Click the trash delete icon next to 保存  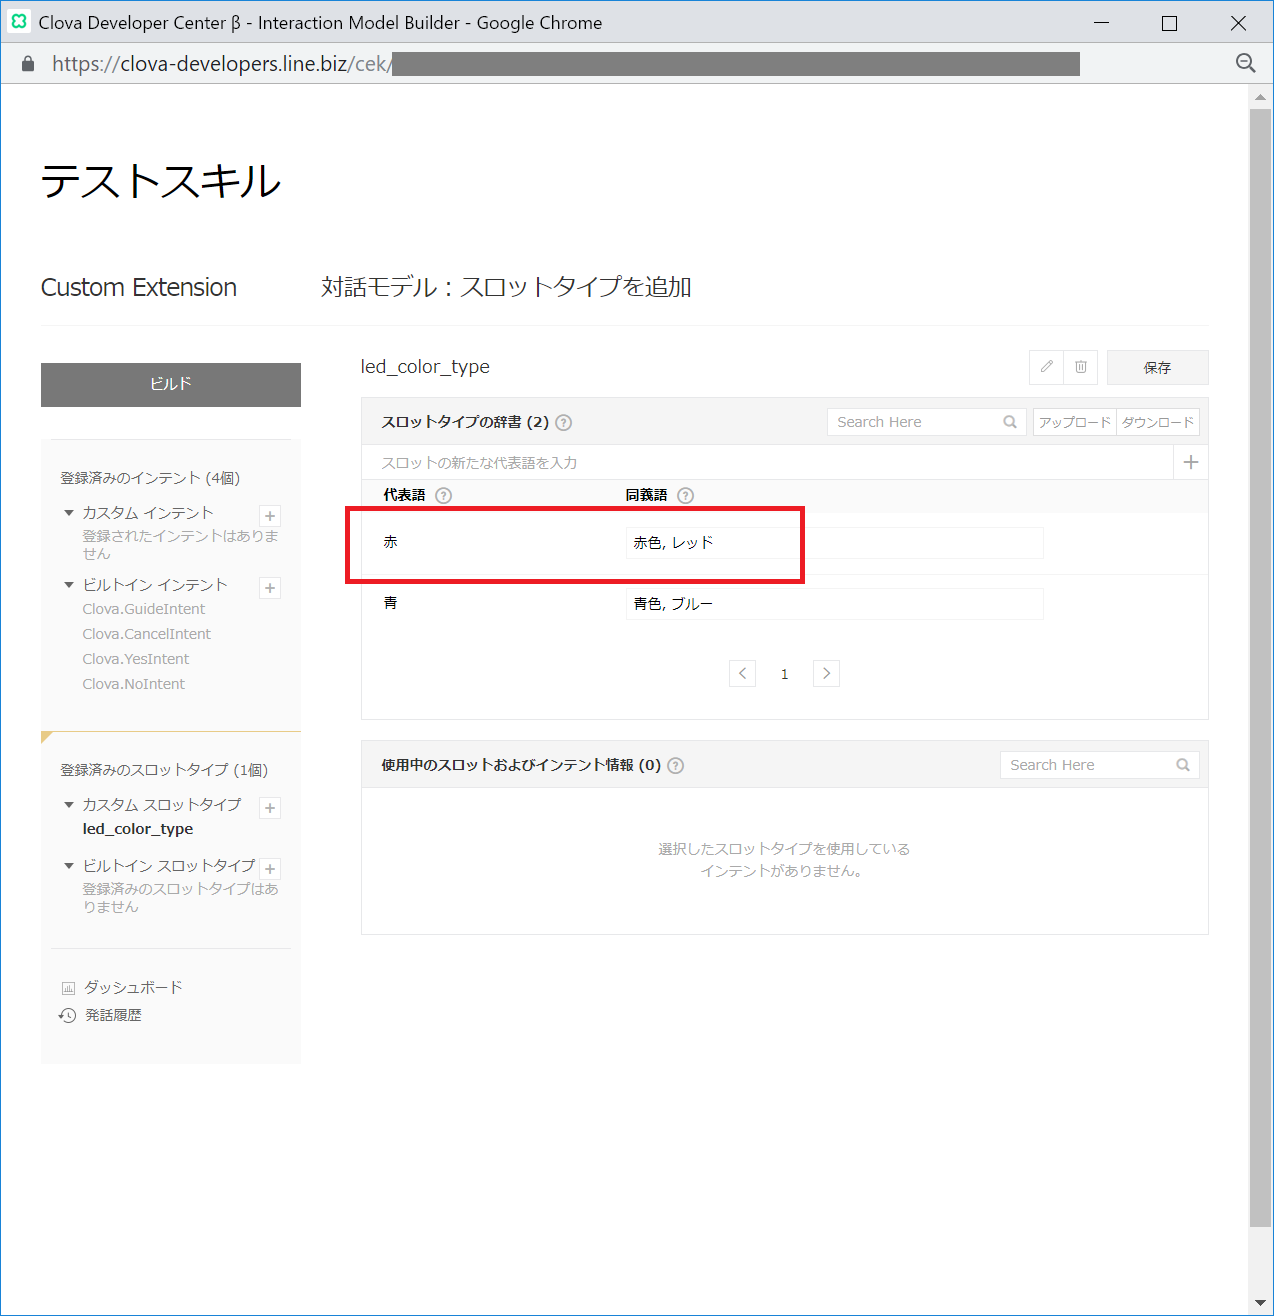click(x=1081, y=367)
